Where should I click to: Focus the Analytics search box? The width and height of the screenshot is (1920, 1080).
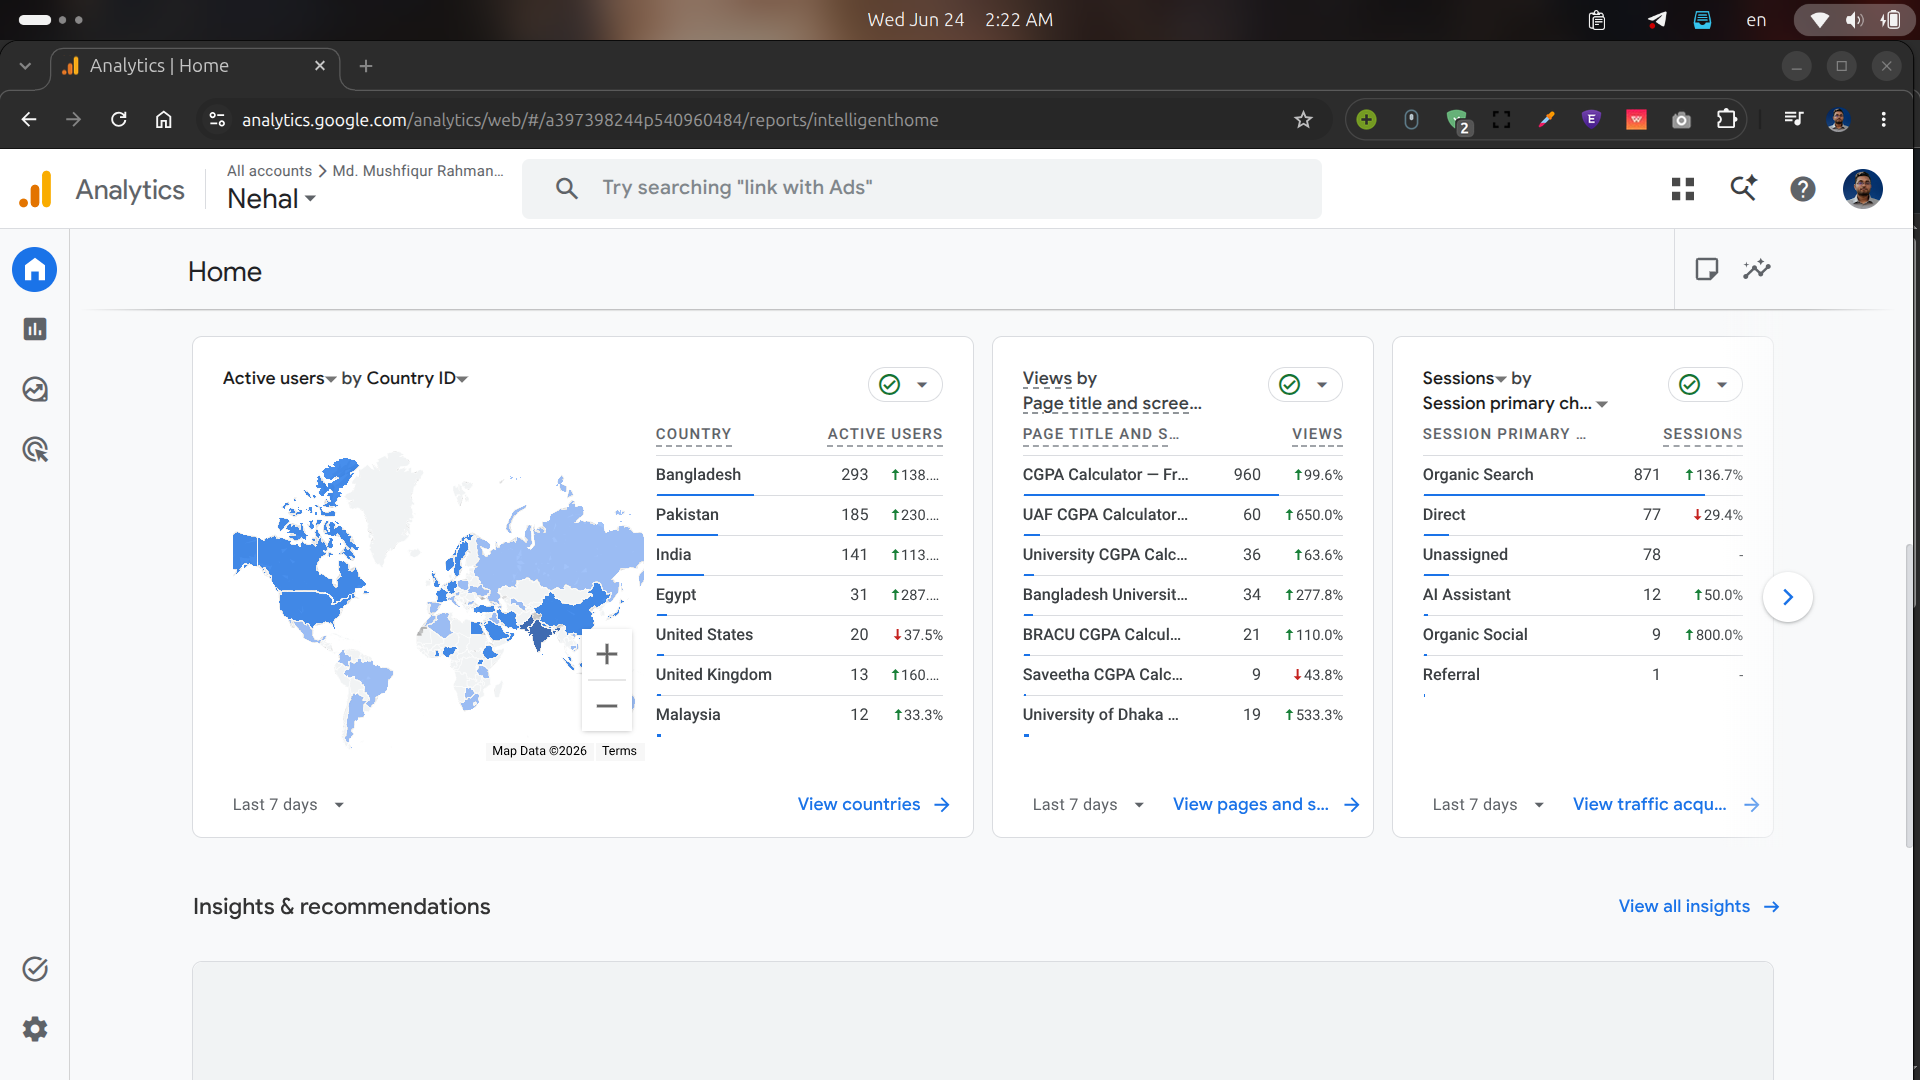point(921,189)
